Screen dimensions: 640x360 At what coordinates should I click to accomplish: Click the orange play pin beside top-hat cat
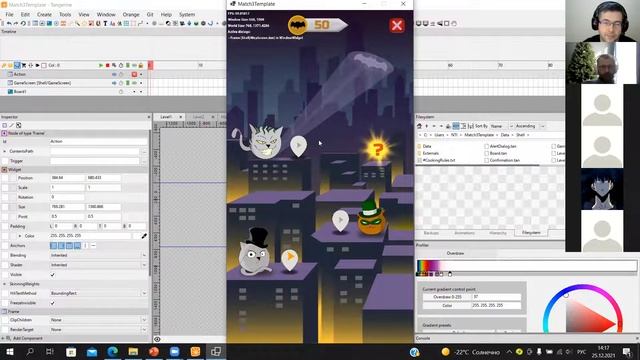click(x=289, y=259)
